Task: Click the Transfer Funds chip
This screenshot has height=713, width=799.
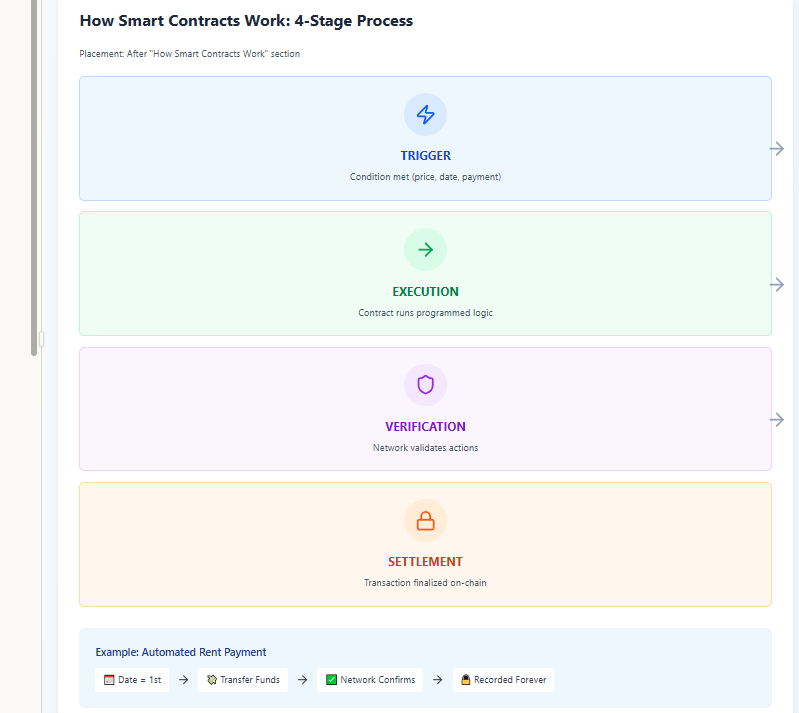Action: [x=243, y=680]
